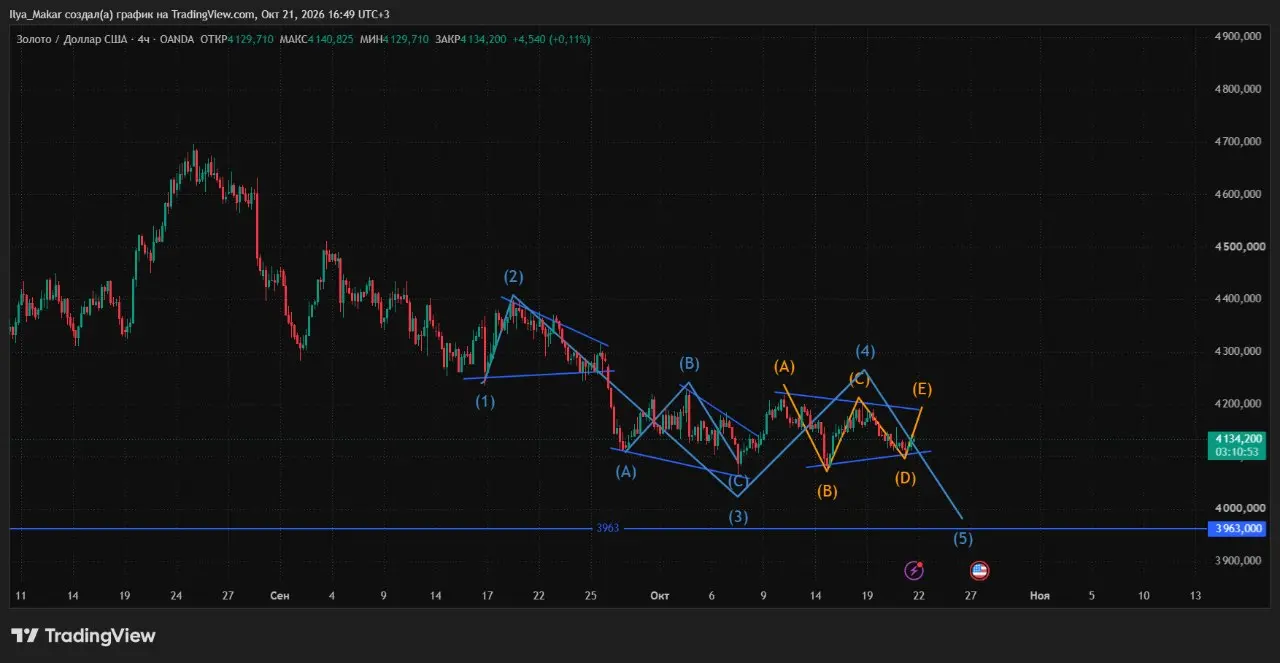Image resolution: width=1280 pixels, height=663 pixels.
Task: Select the orange (C) wave label
Action: 859,378
